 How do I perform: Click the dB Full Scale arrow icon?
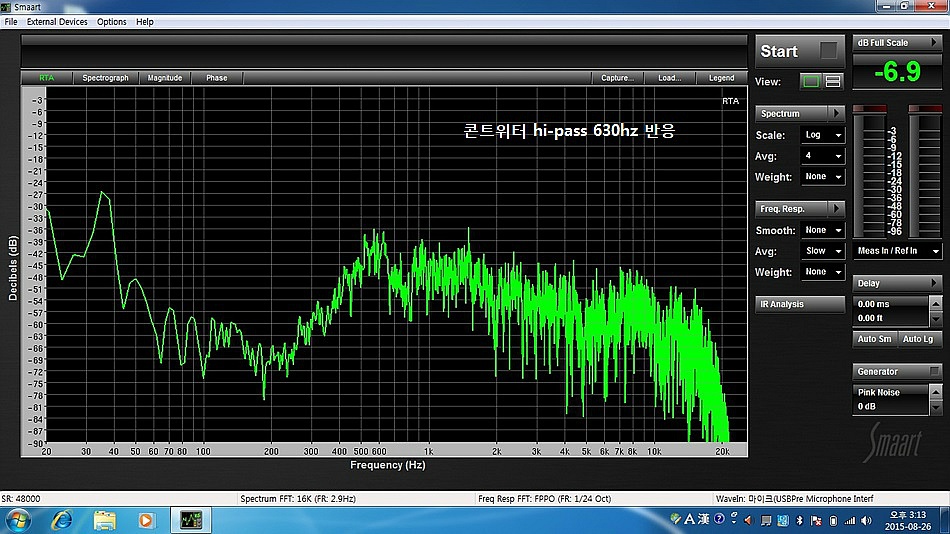click(x=934, y=43)
